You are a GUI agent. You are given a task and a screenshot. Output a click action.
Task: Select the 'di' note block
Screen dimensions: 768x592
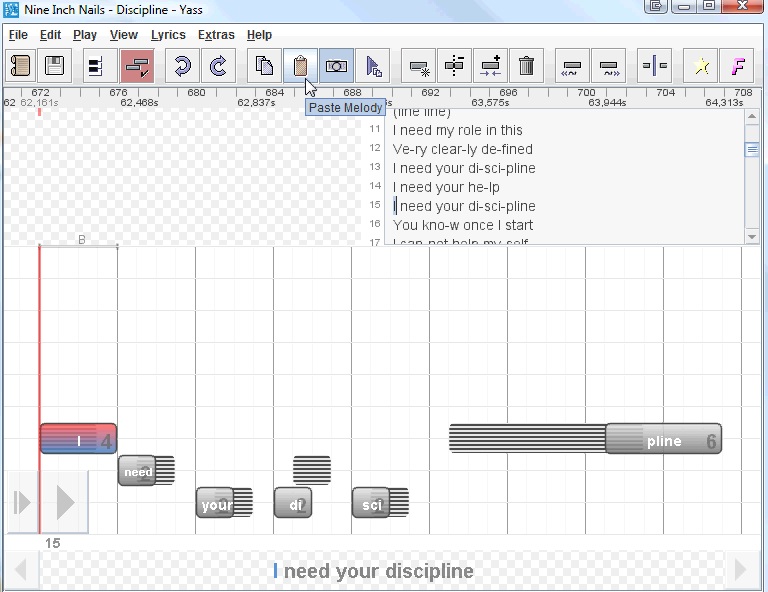(x=293, y=503)
